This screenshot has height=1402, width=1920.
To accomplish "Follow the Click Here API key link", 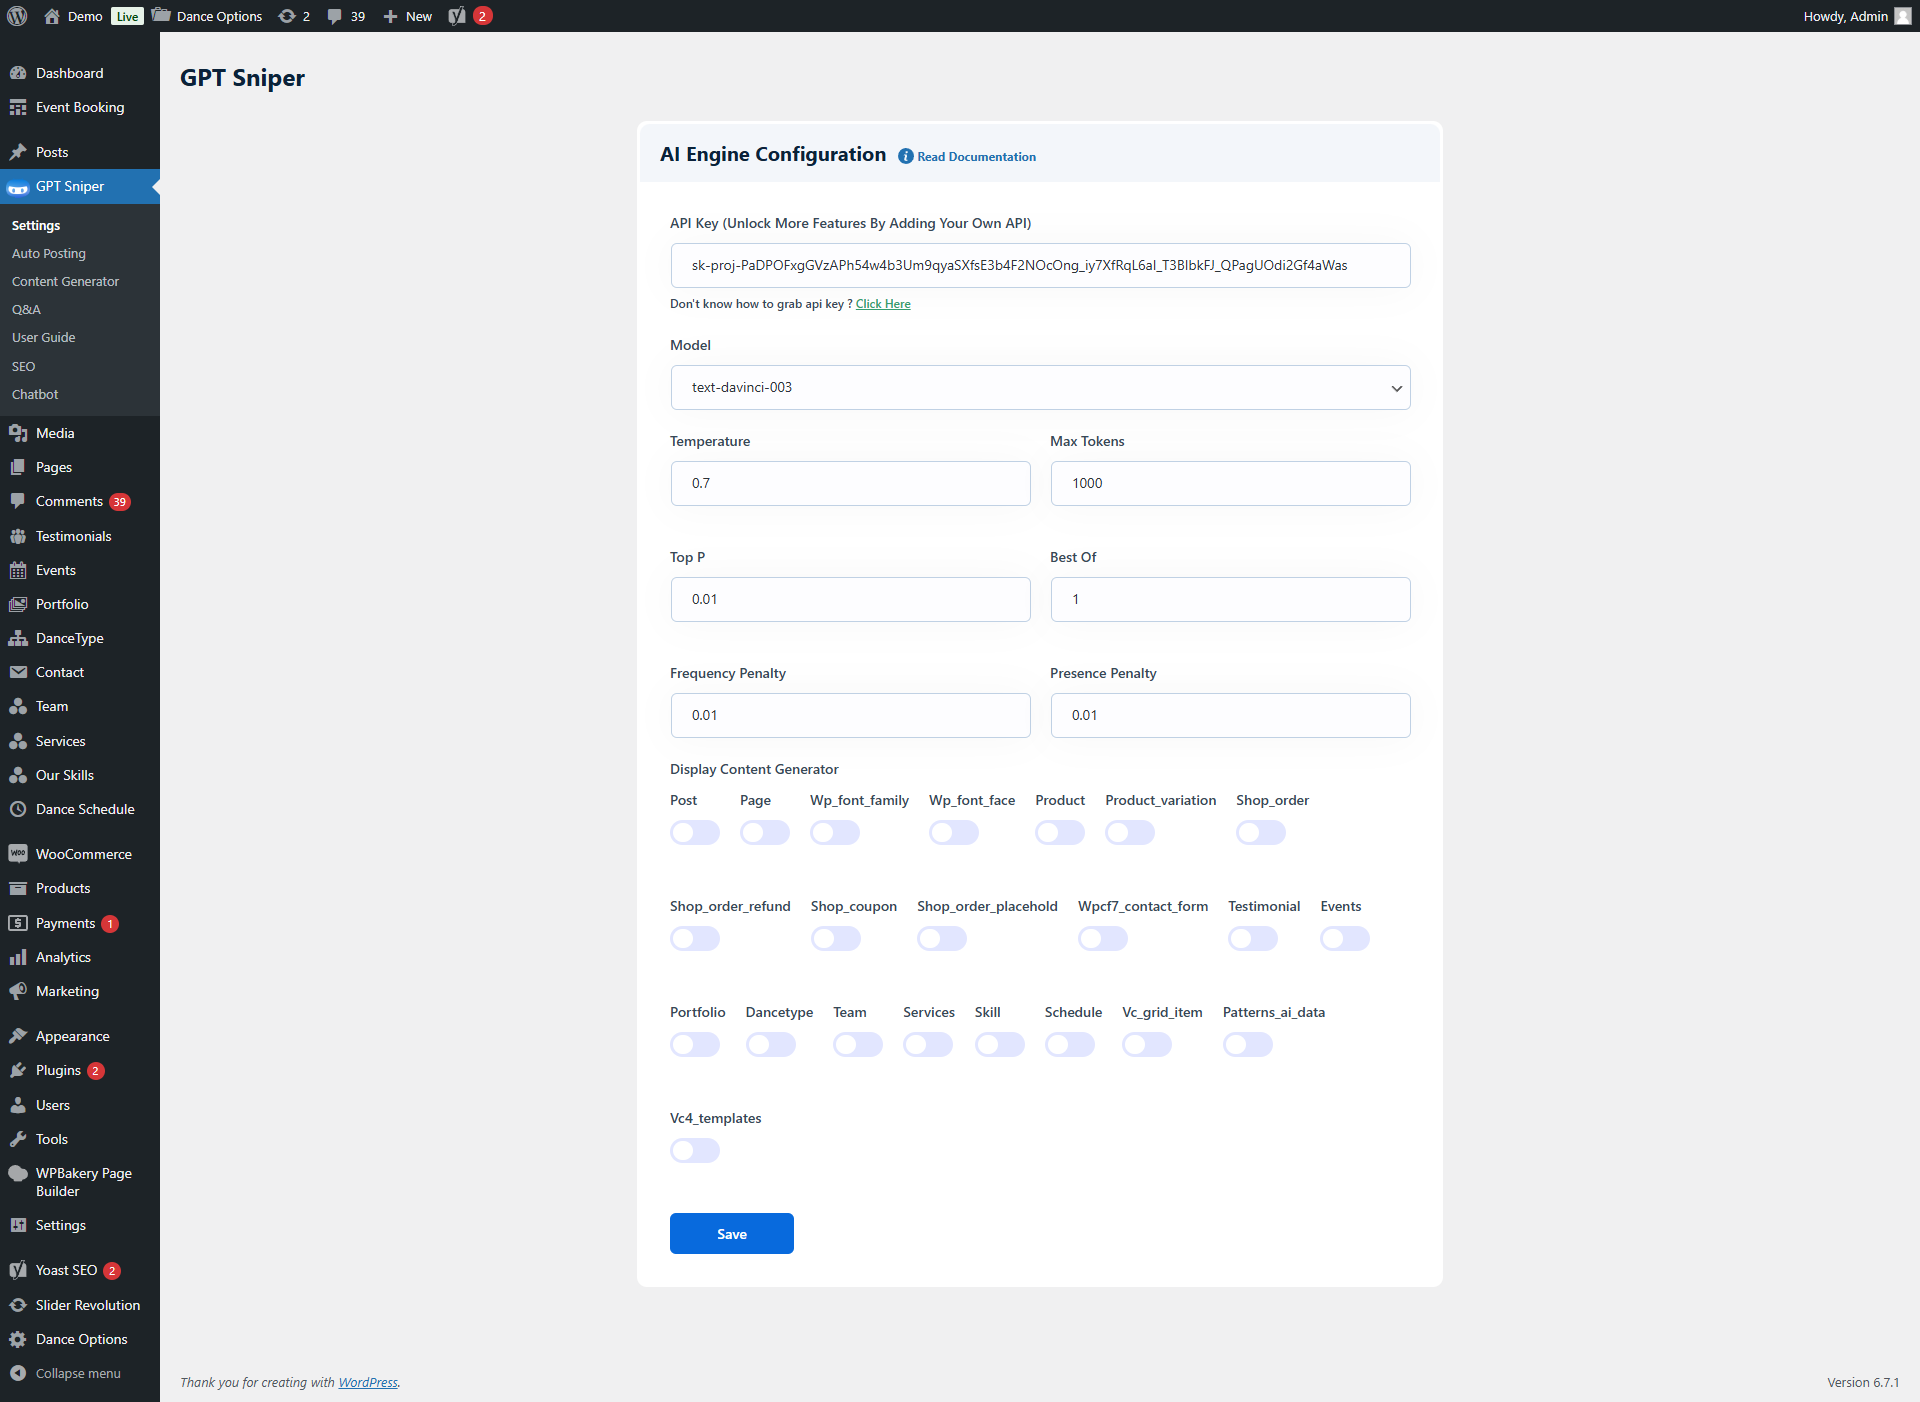I will [883, 304].
